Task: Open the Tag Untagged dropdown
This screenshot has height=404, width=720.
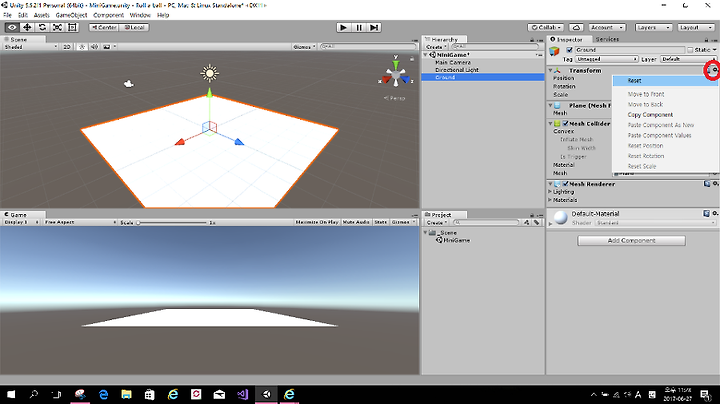Action: click(607, 59)
